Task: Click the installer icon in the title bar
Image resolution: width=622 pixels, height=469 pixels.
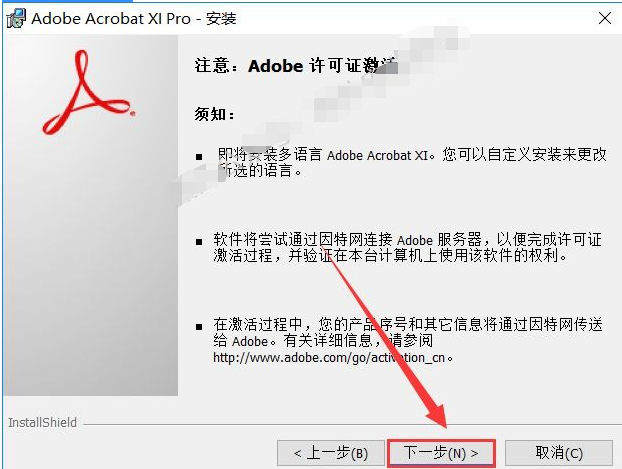Action: click(16, 19)
